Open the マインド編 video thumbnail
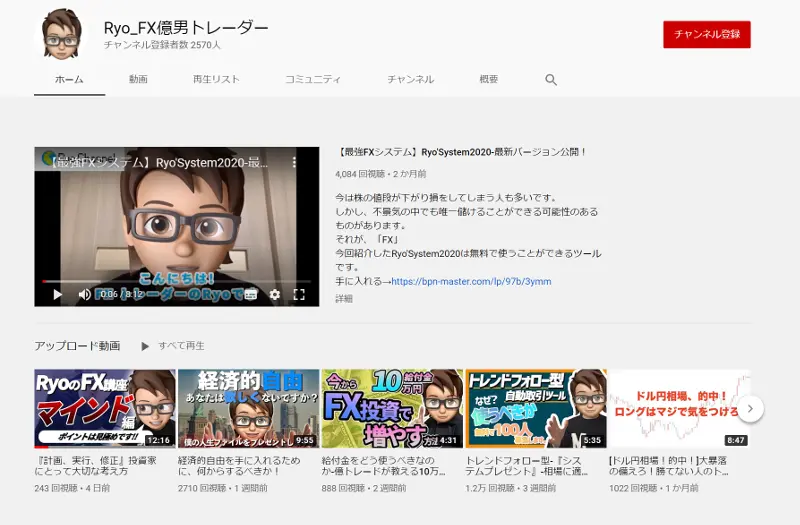 pos(104,408)
